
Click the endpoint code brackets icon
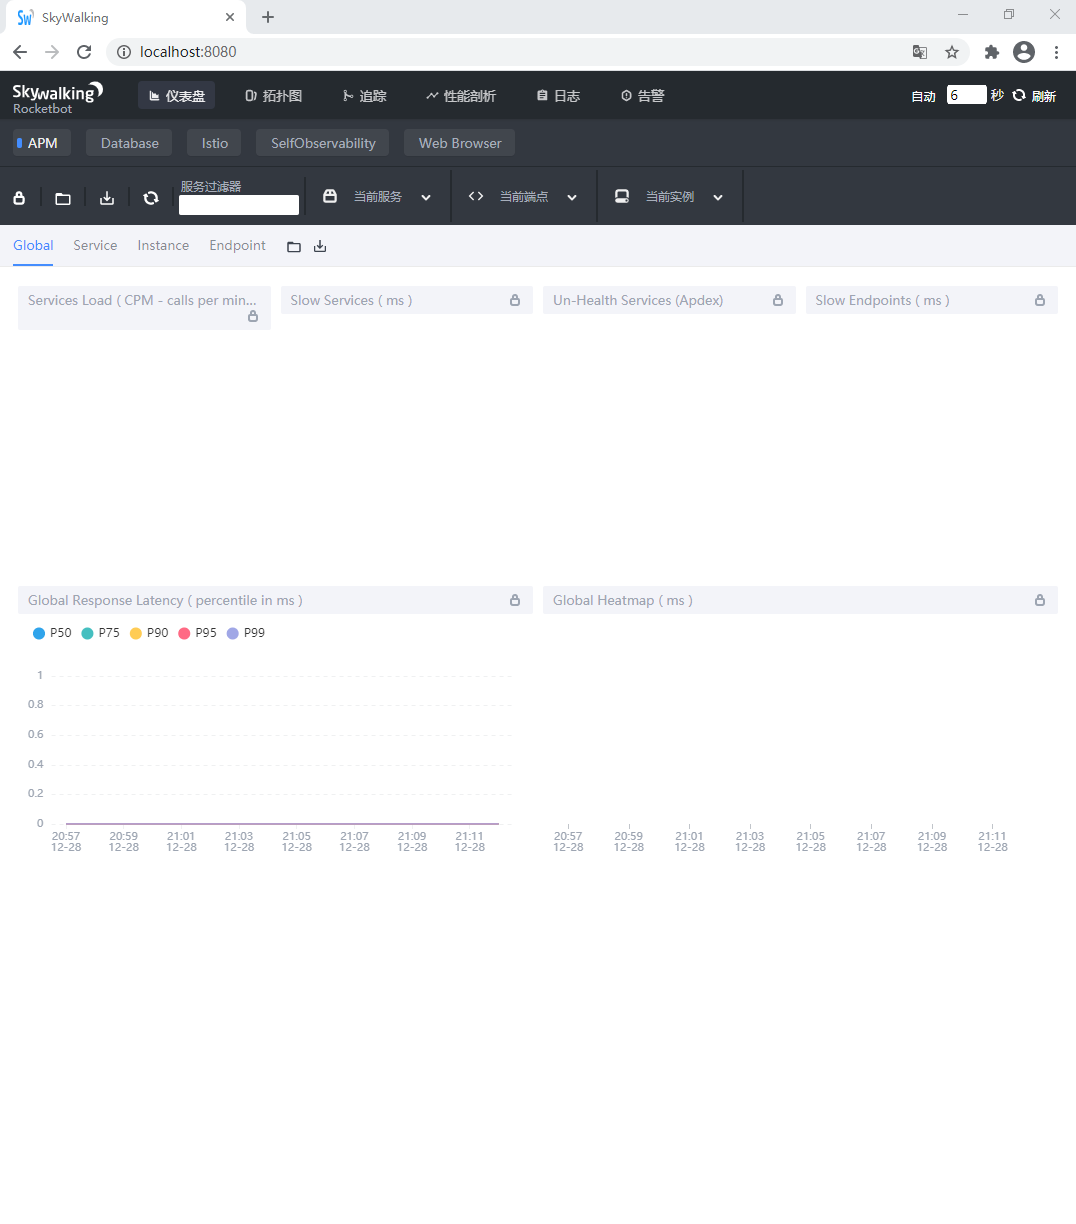pyautogui.click(x=476, y=196)
